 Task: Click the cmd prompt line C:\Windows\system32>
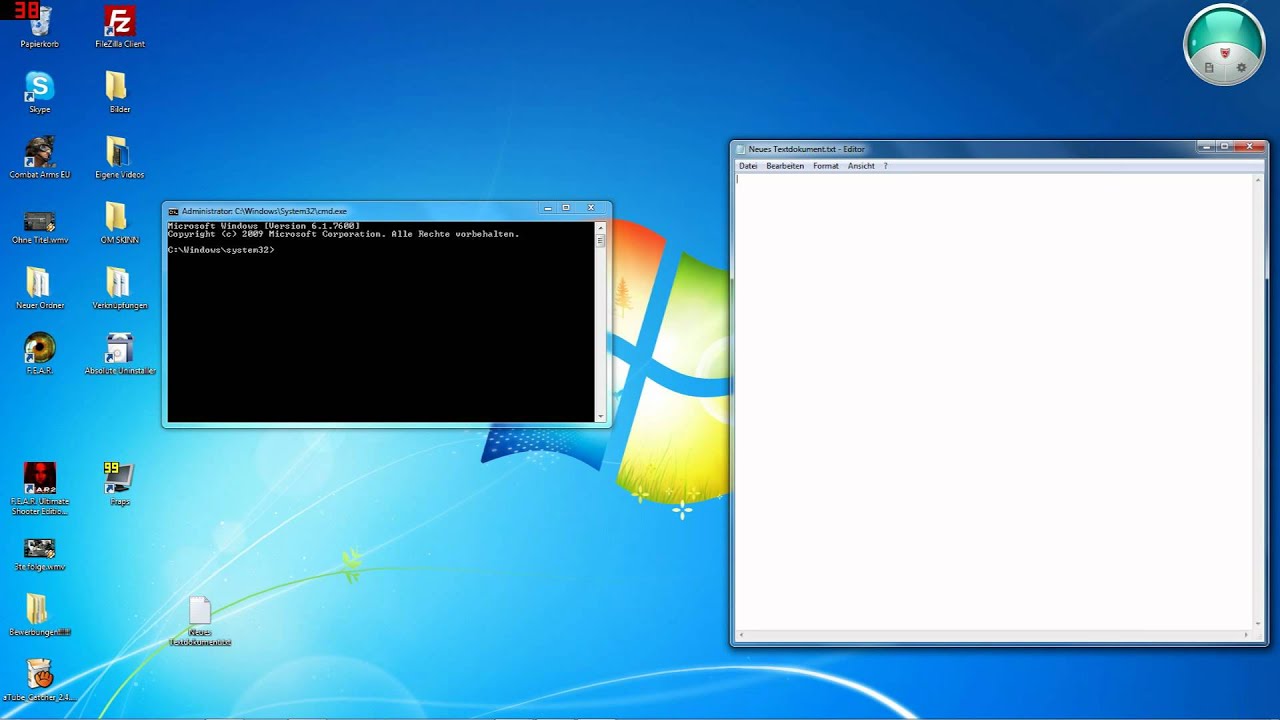coord(221,250)
